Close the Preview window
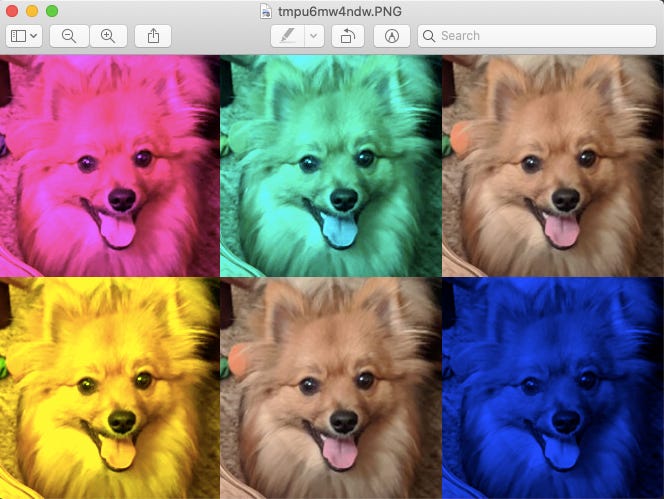 pyautogui.click(x=12, y=11)
